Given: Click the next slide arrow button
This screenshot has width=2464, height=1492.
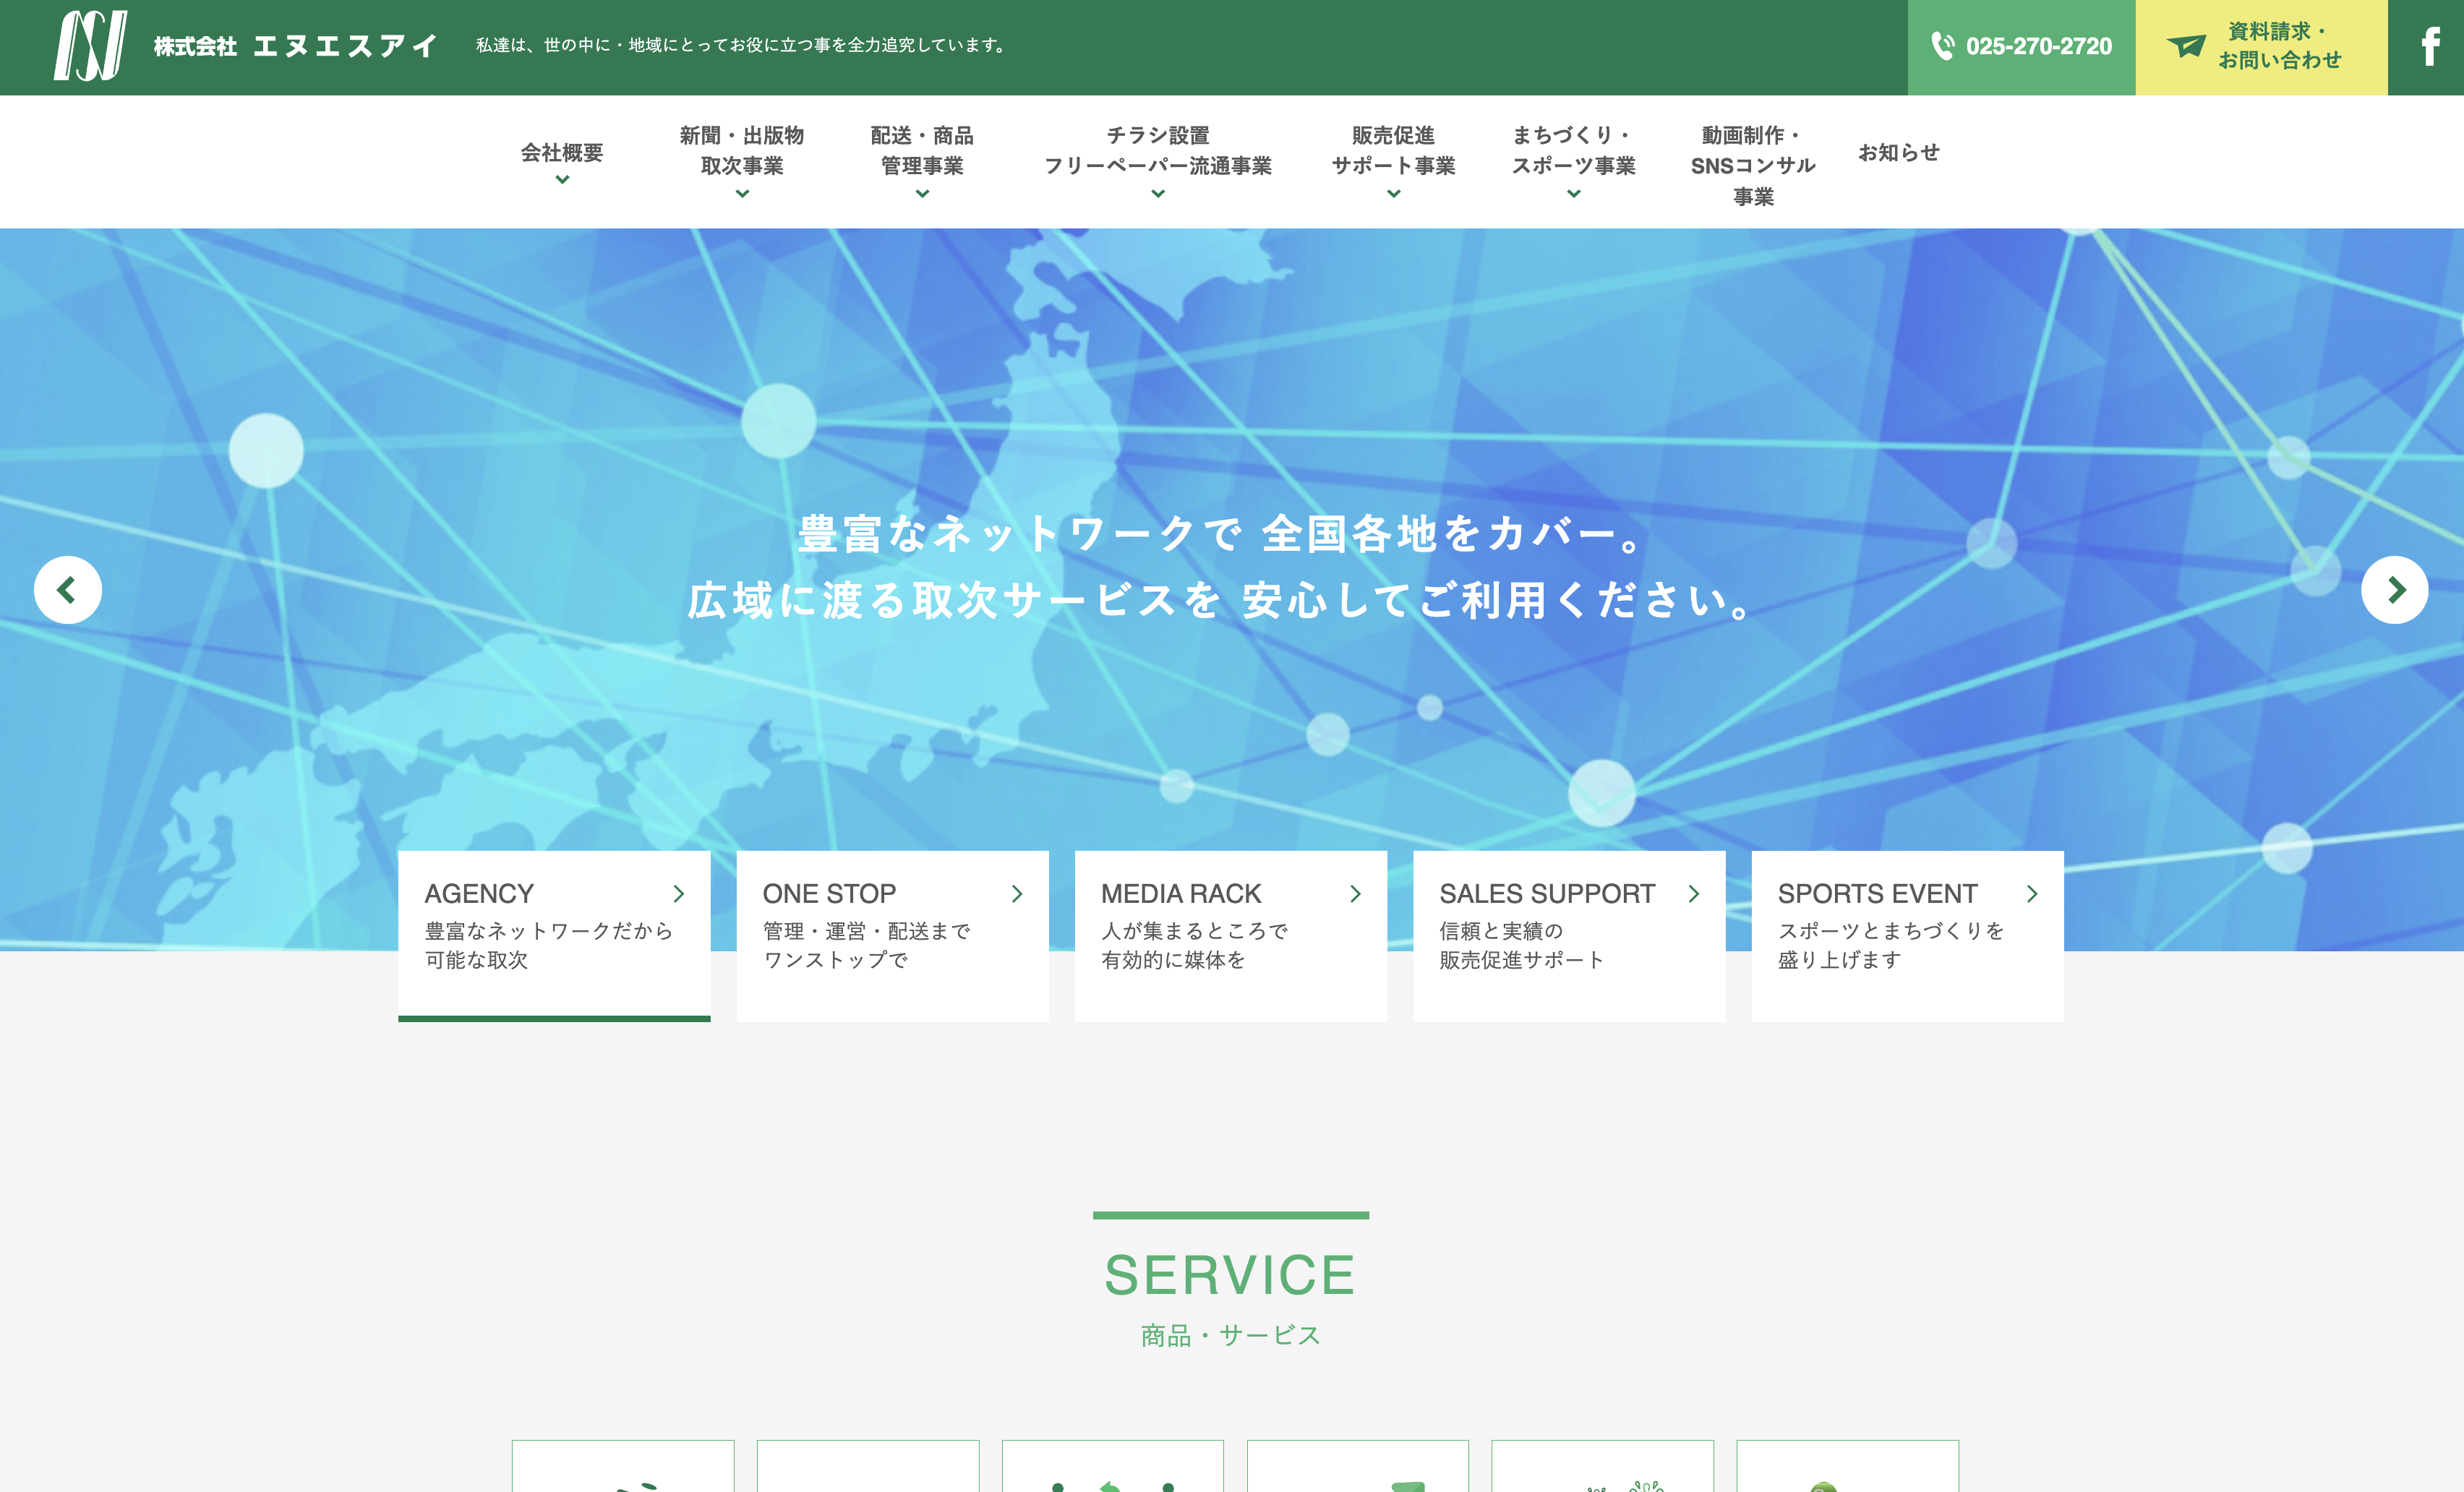Looking at the screenshot, I should [2397, 588].
